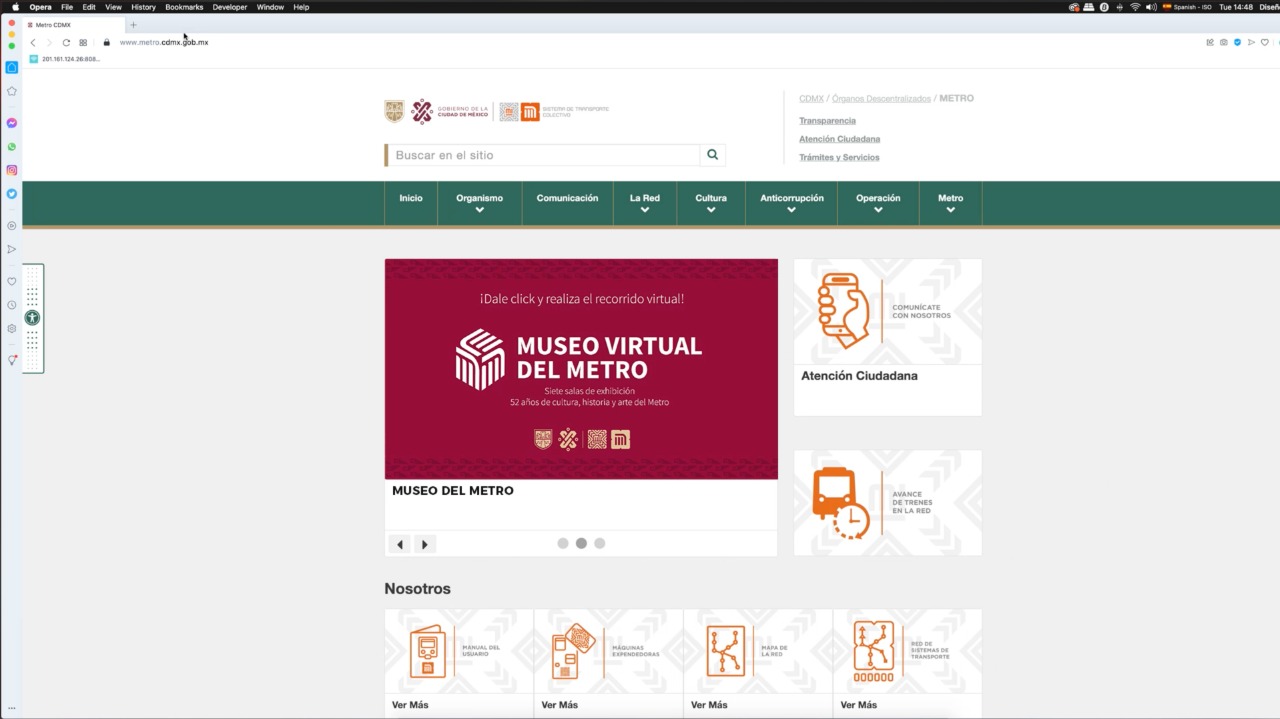The width and height of the screenshot is (1280, 719).
Task: Open the Avance de Trenes bus icon
Action: pos(841,503)
